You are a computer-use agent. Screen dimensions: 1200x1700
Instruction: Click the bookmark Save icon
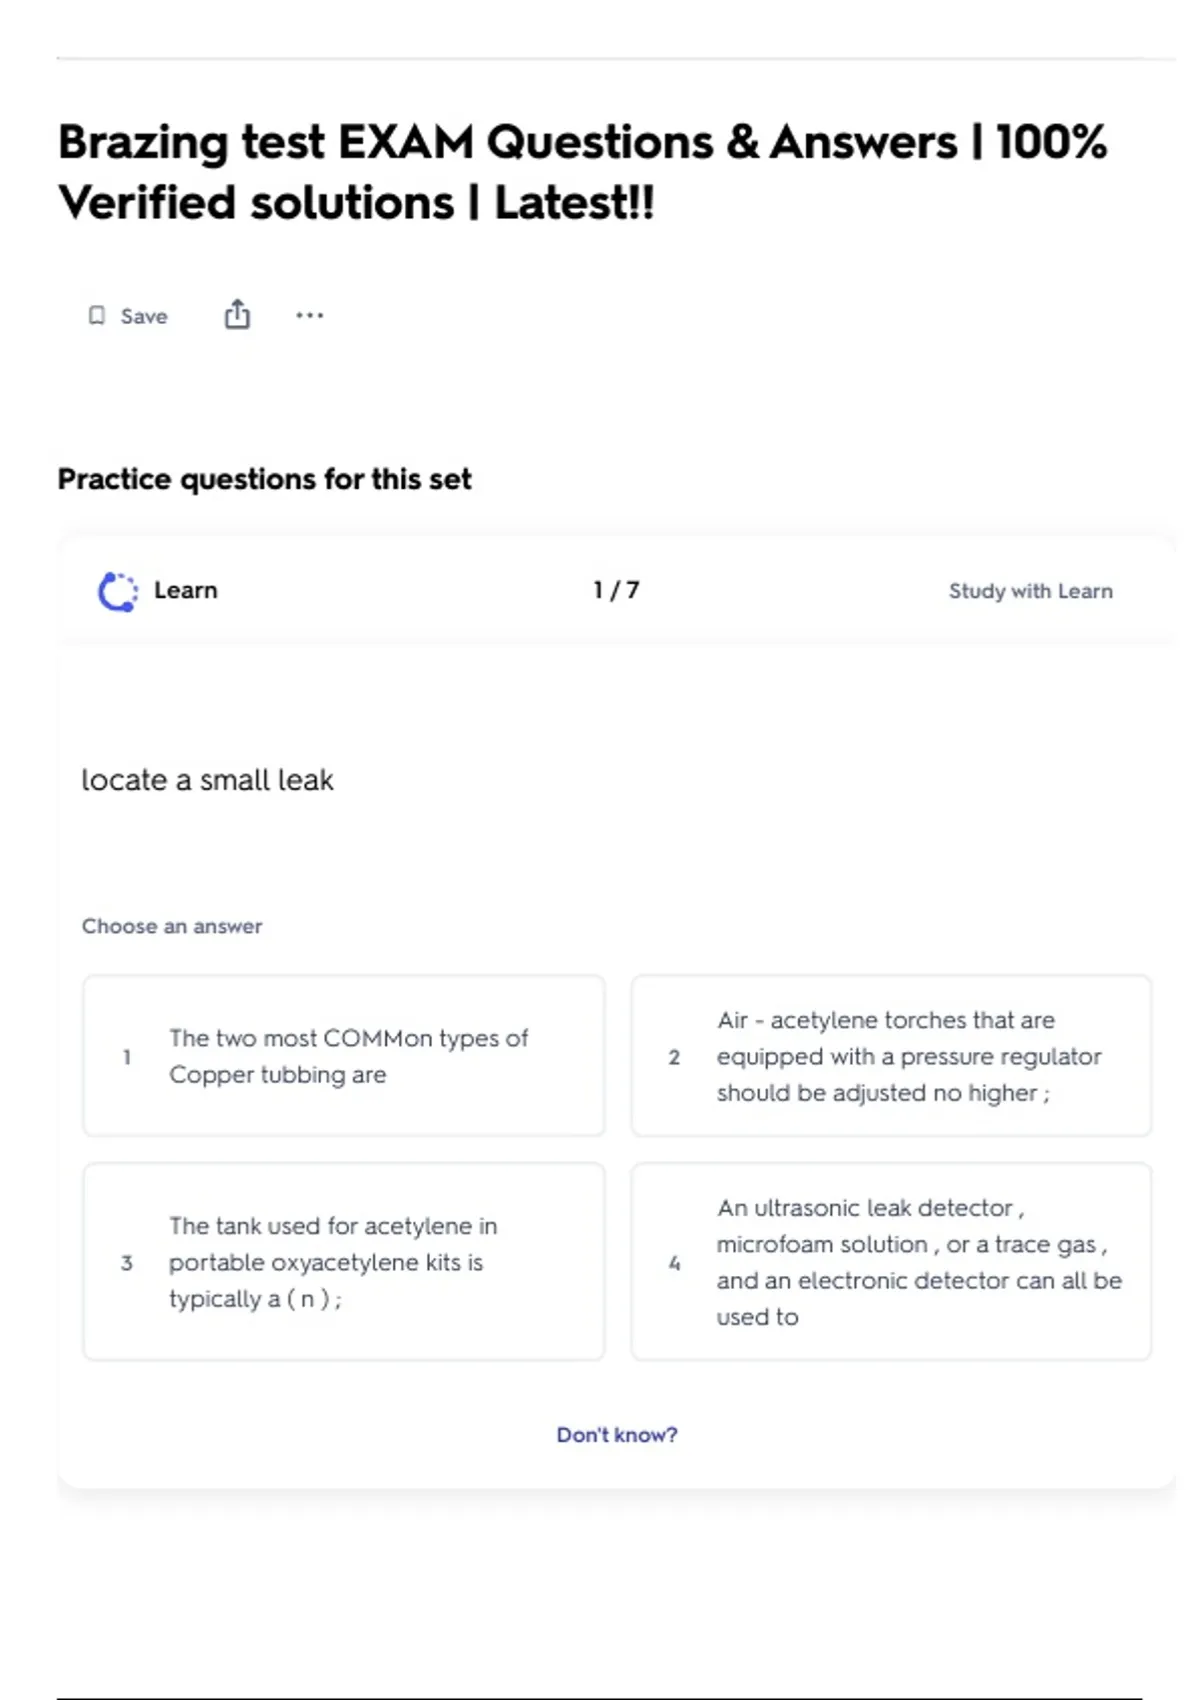[x=97, y=316]
